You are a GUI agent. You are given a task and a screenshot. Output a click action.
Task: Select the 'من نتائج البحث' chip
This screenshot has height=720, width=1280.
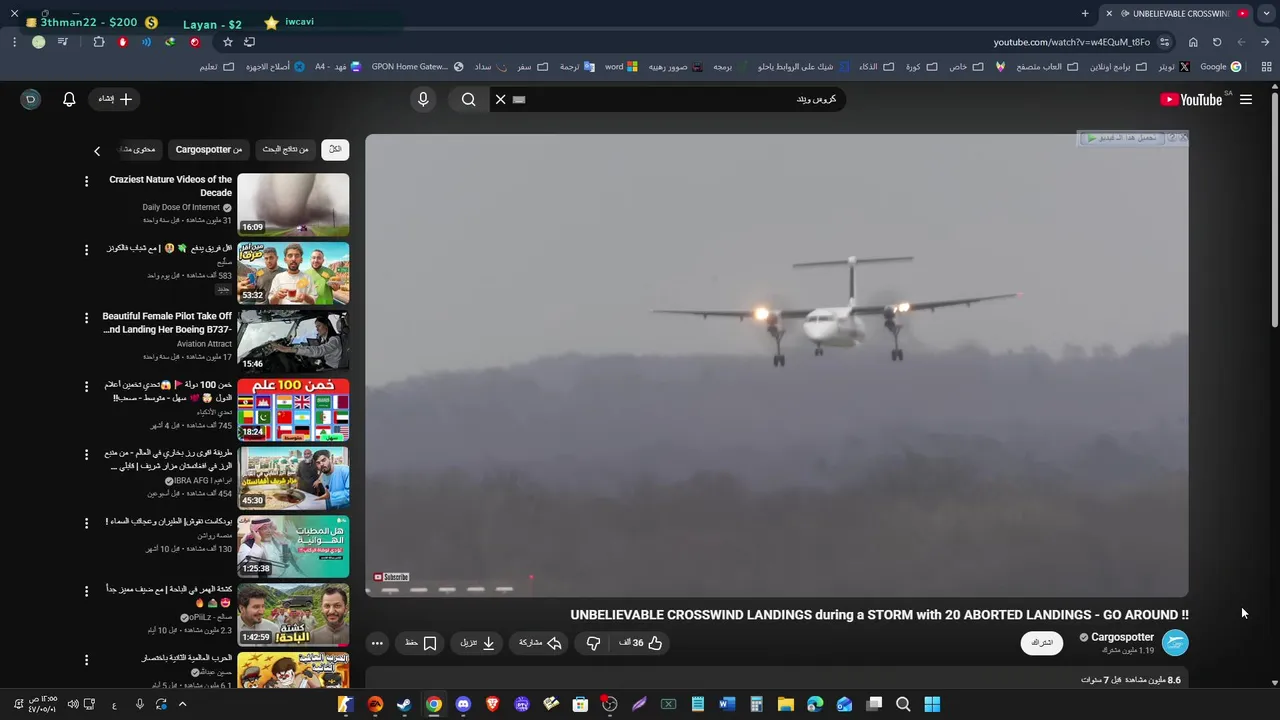pyautogui.click(x=285, y=149)
